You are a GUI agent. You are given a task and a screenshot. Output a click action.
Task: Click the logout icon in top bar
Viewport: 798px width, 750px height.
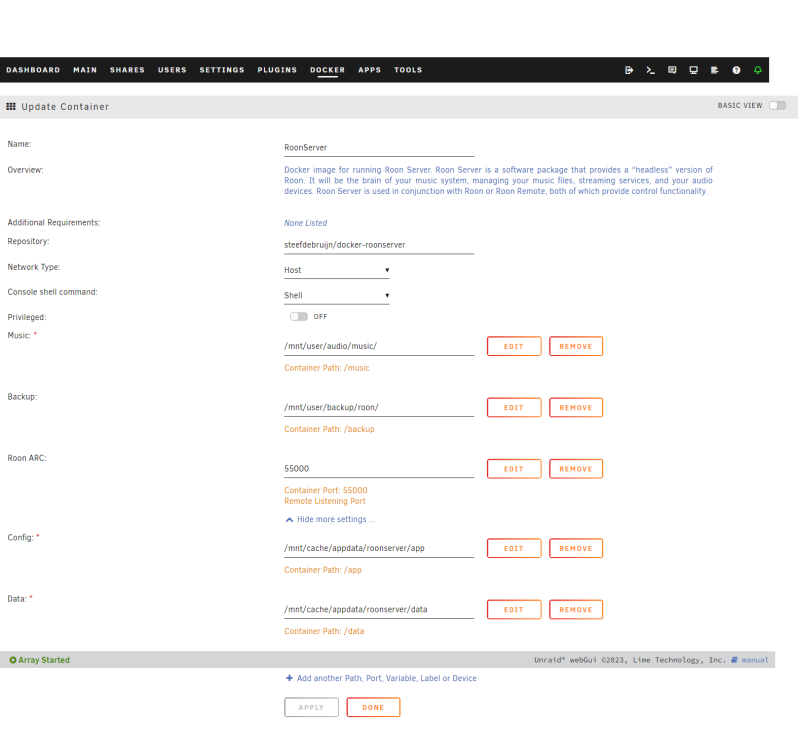tap(629, 70)
